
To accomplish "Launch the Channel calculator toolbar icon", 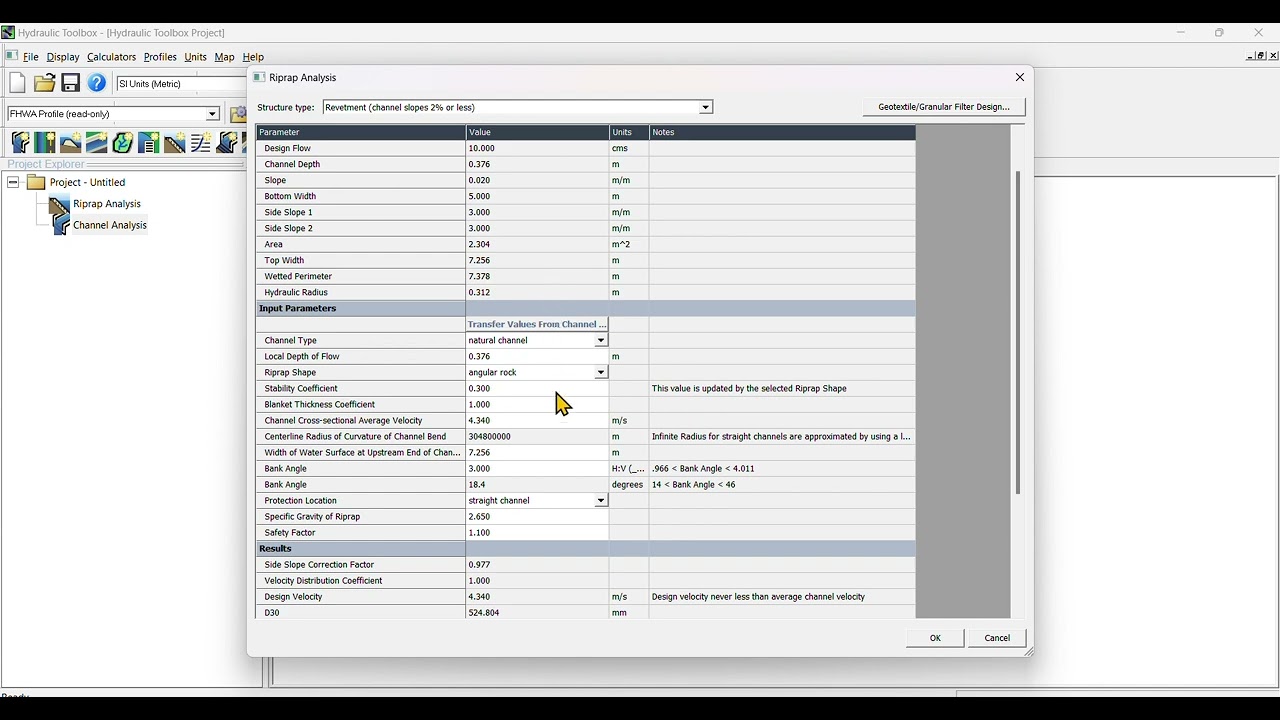I will (21, 143).
